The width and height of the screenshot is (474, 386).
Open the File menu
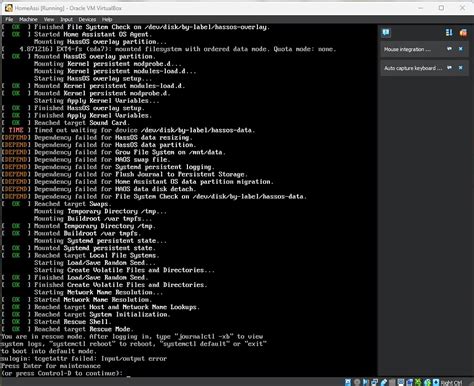point(9,19)
